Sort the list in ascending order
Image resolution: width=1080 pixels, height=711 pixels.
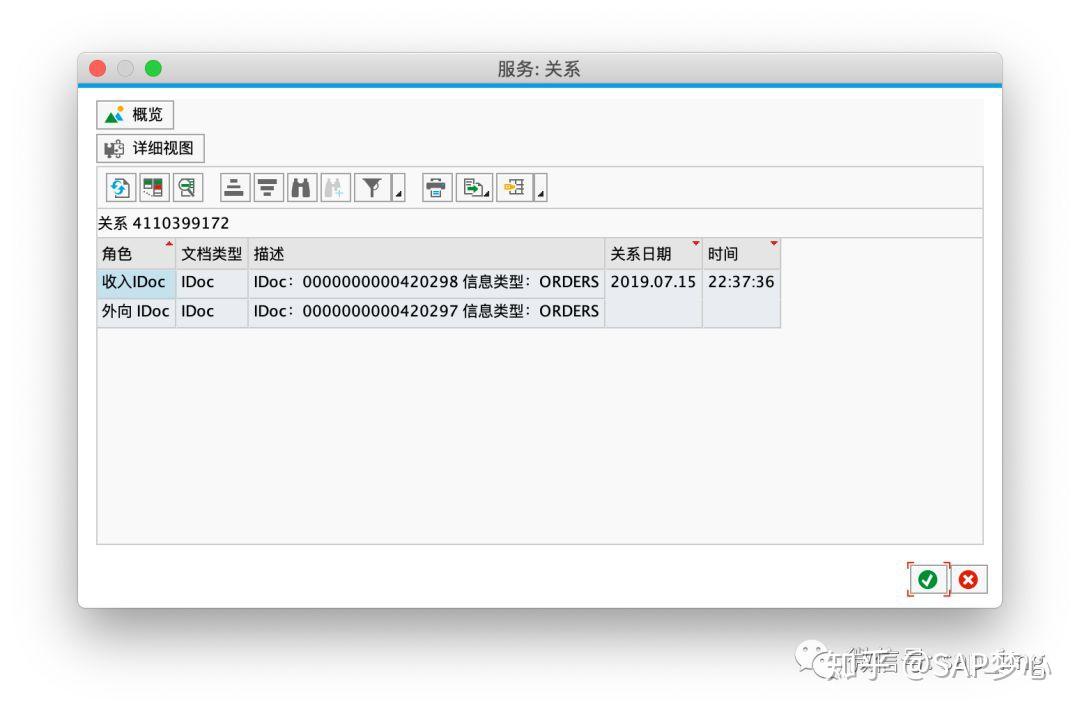coord(234,187)
